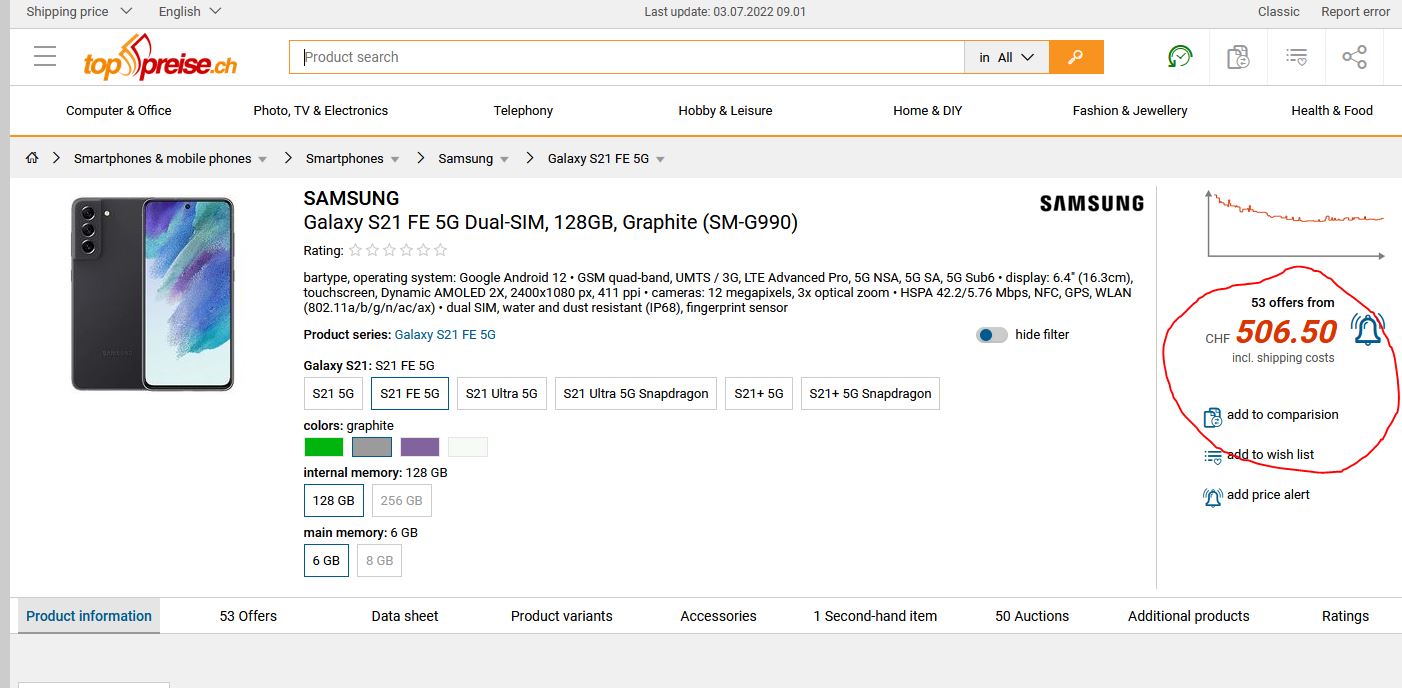
Task: Select the 8 GB main memory option
Action: pyautogui.click(x=379, y=561)
